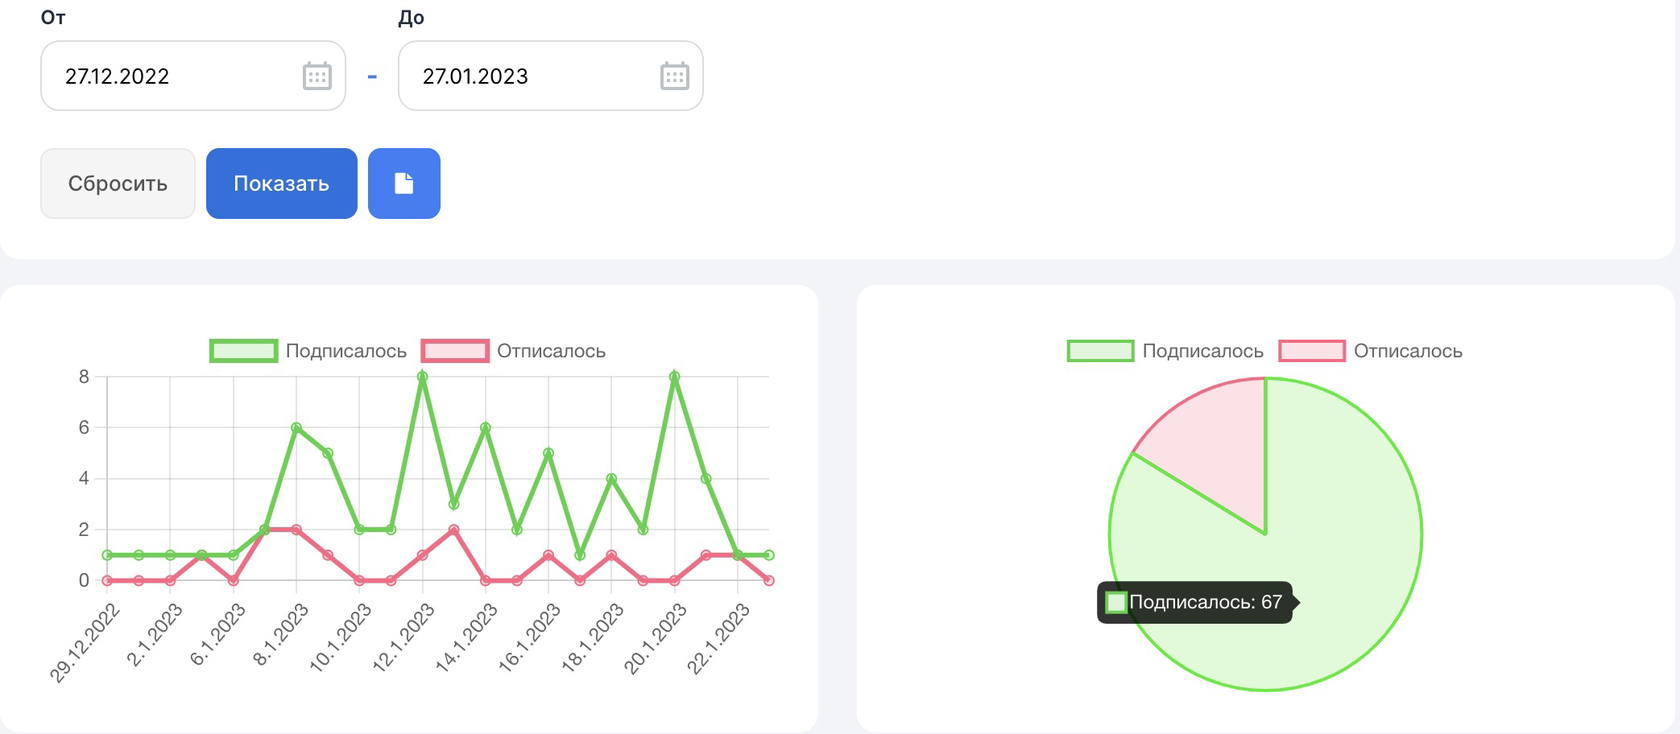Click the blue file export icon button

[404, 183]
